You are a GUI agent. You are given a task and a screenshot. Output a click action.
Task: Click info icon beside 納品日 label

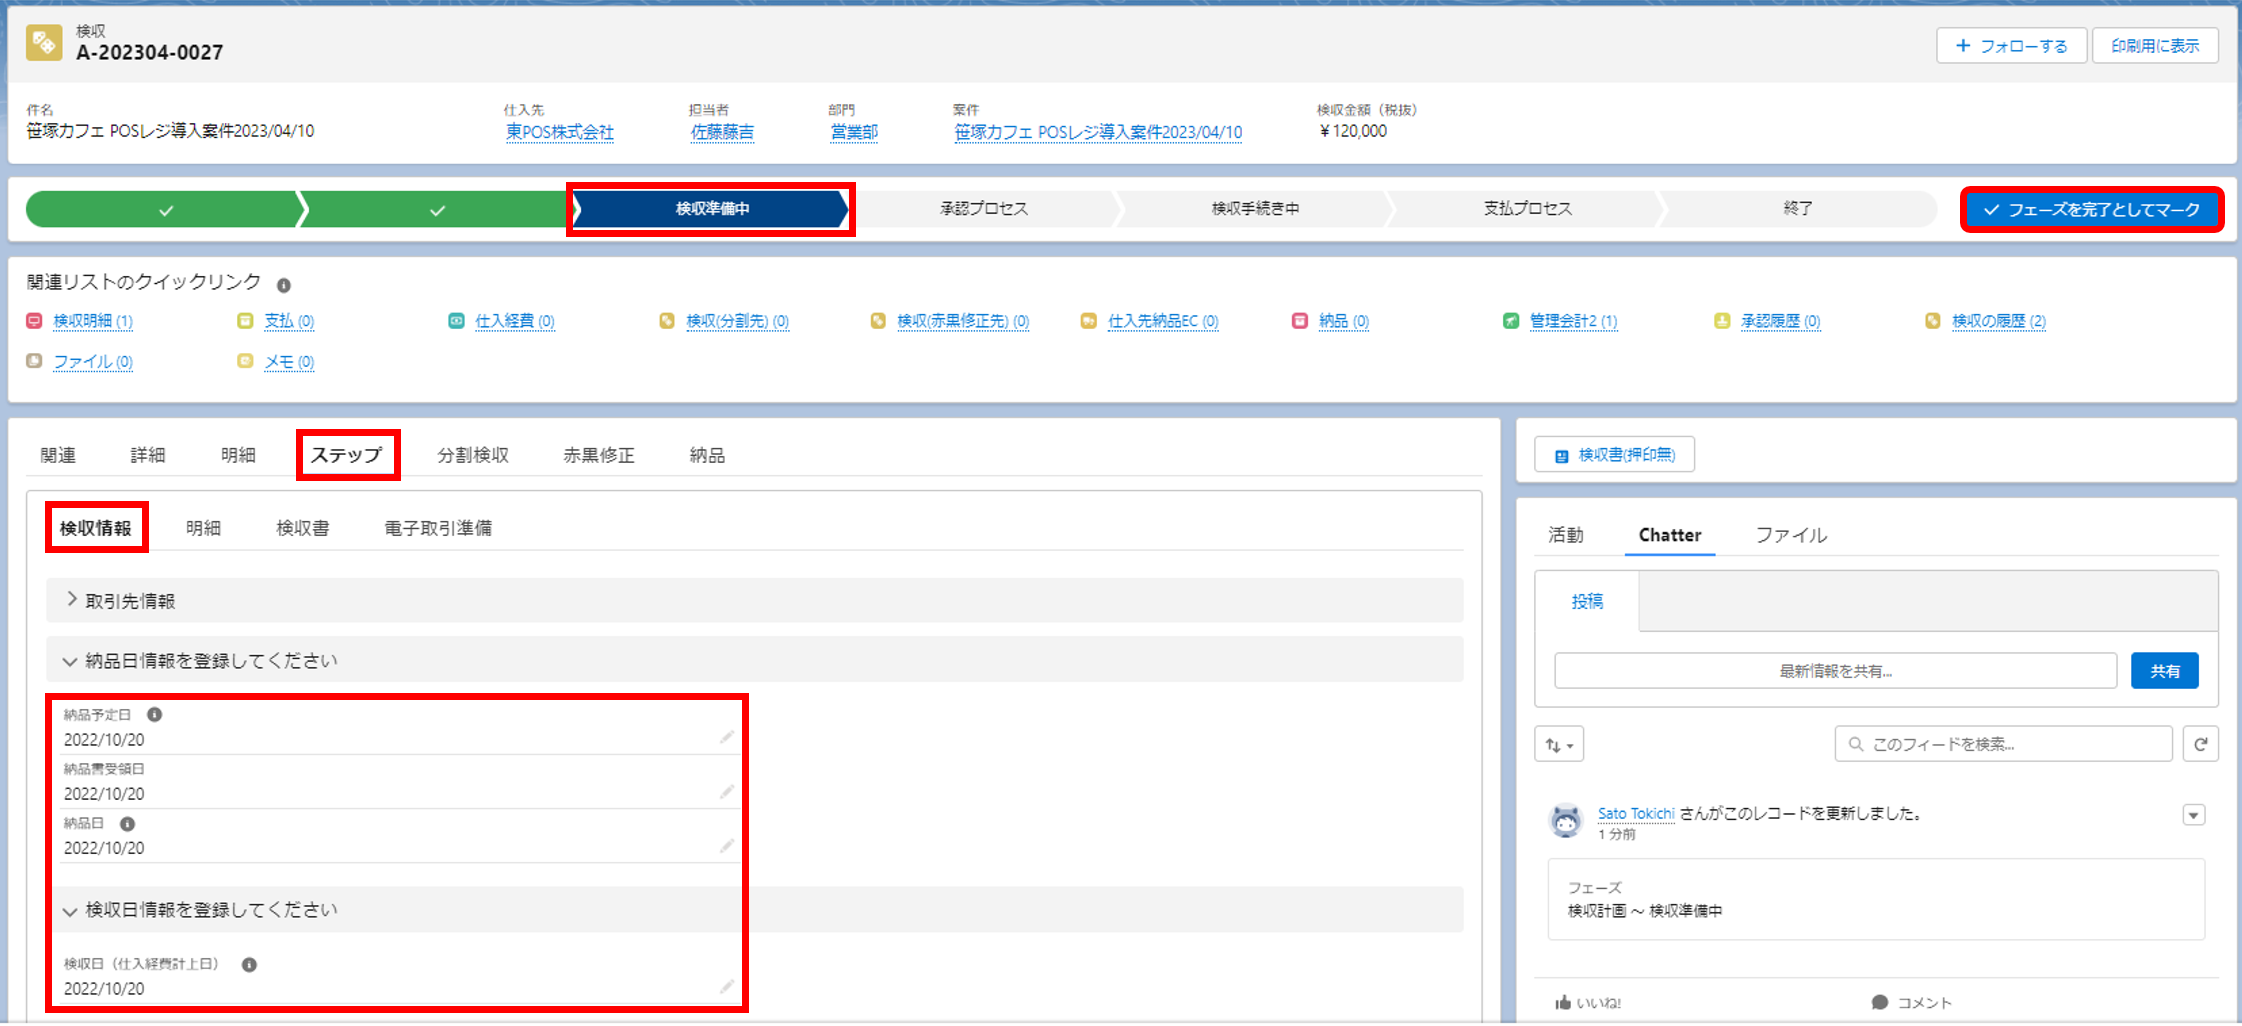[x=127, y=824]
